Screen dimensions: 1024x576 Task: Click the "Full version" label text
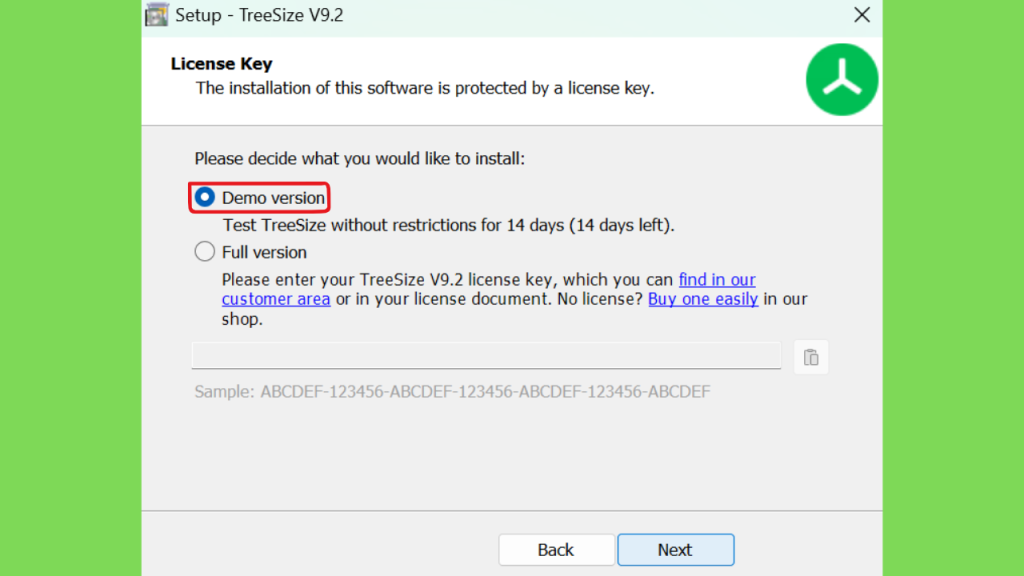[264, 252]
